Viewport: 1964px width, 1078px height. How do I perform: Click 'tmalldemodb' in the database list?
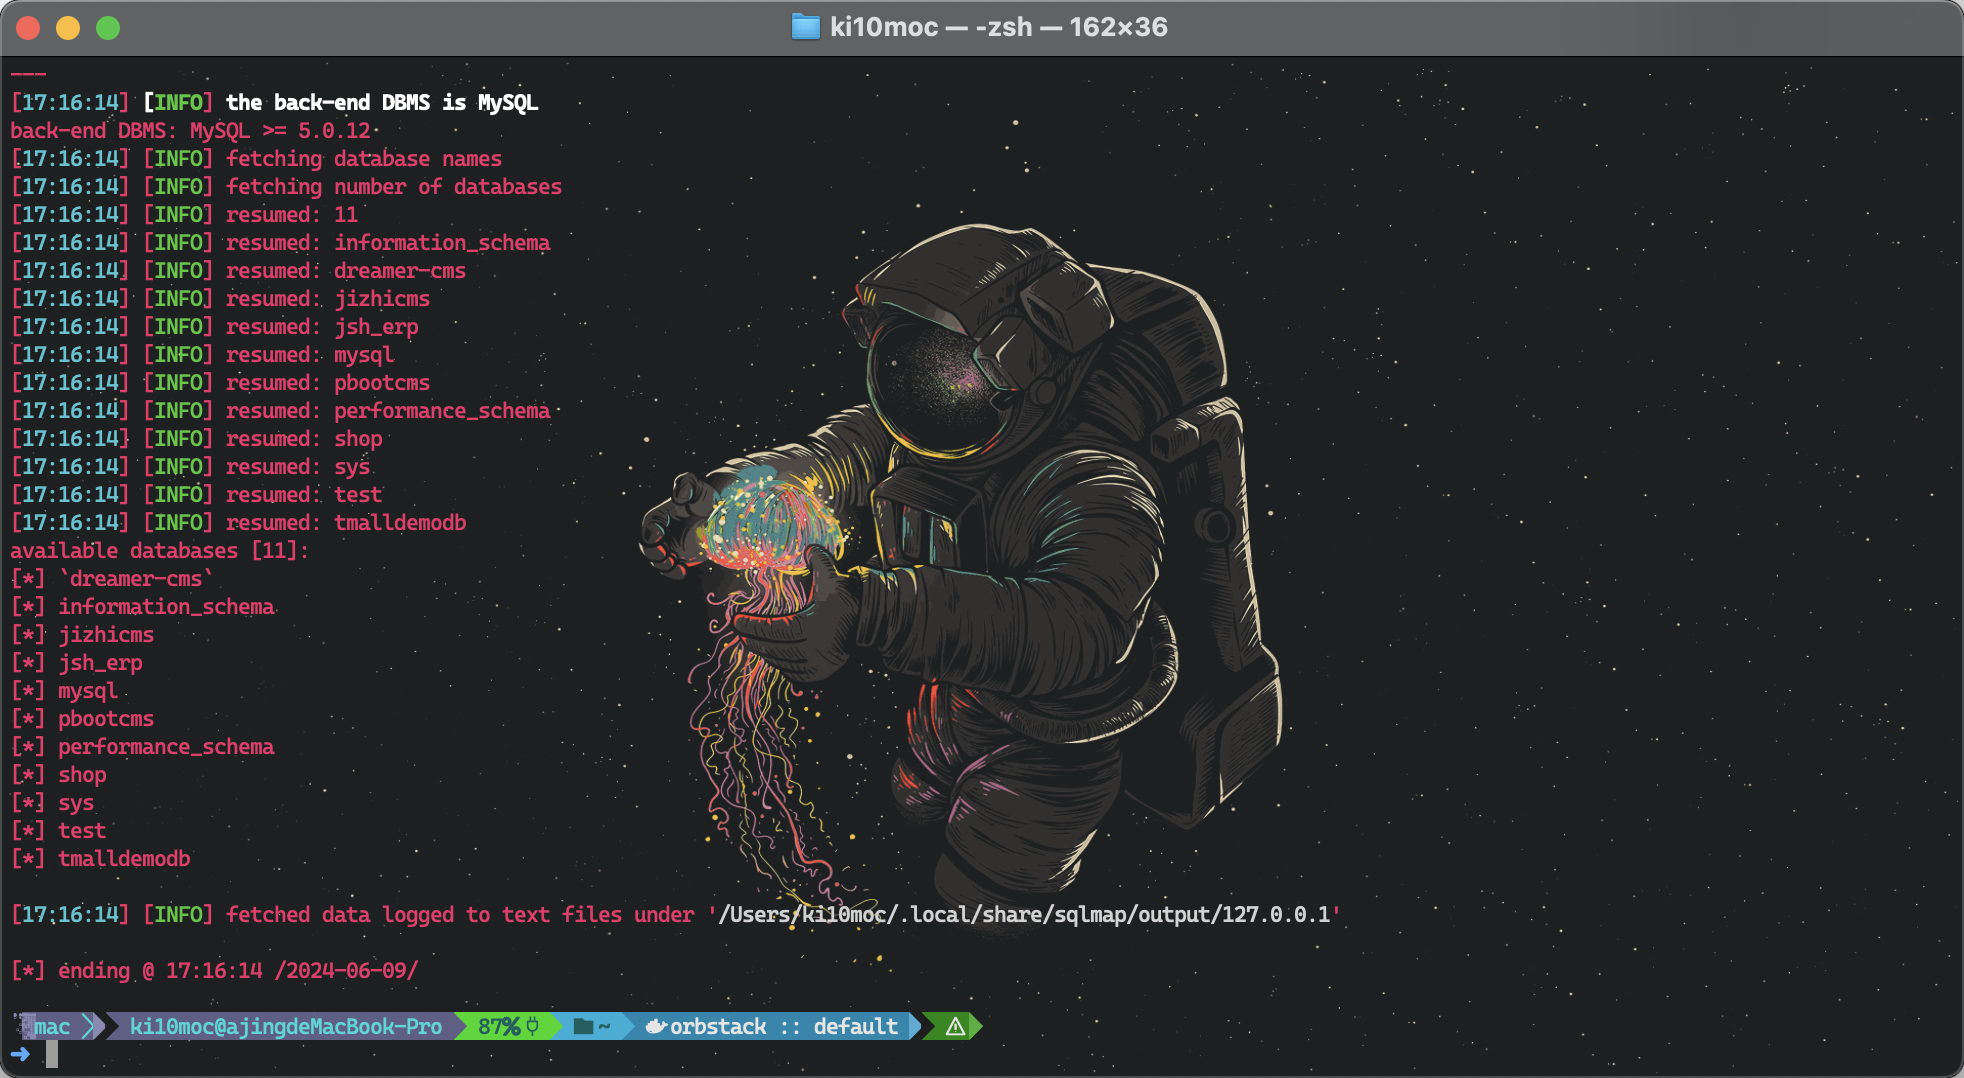(x=124, y=859)
